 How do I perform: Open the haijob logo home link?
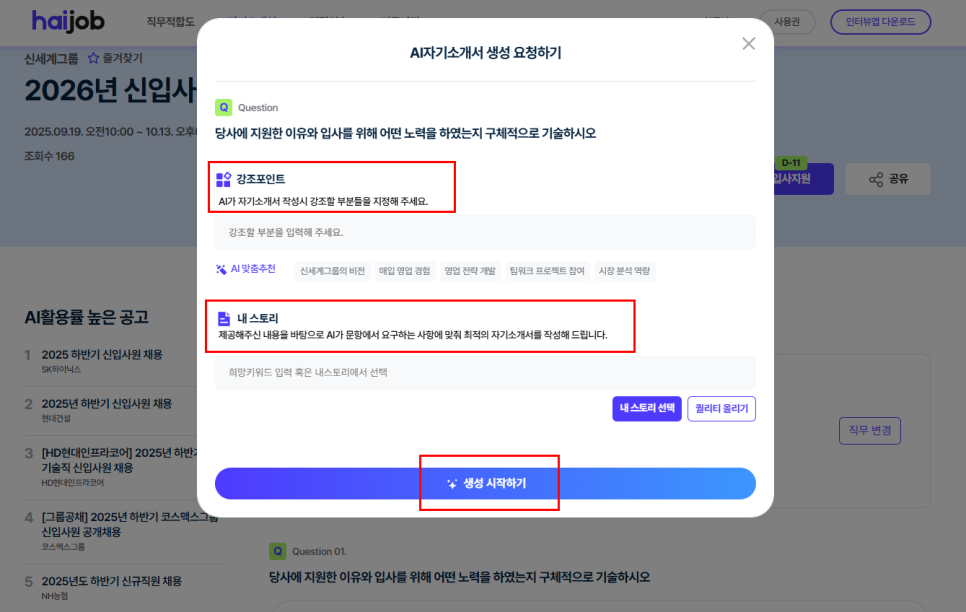(68, 22)
